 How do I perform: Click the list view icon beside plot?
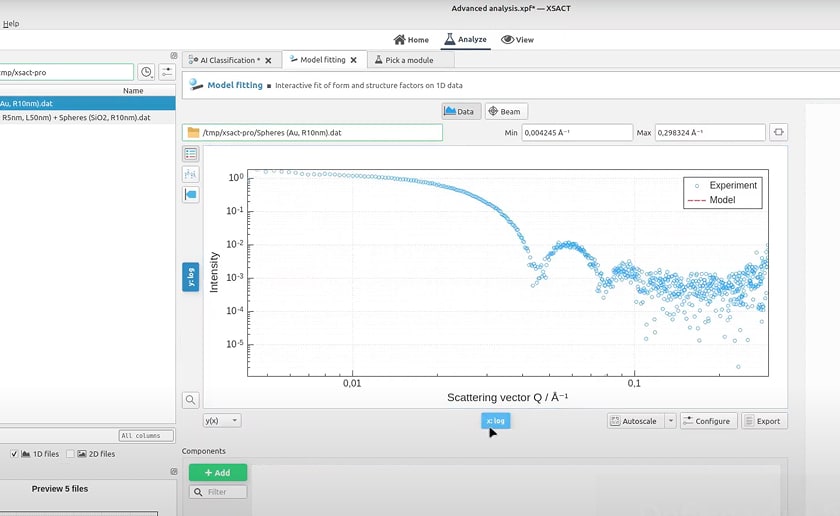pos(191,154)
